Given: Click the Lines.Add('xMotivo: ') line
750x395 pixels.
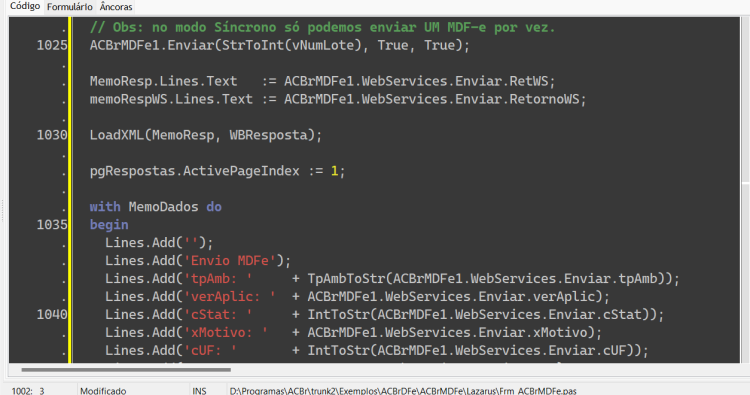Looking at the screenshot, I should pos(353,332).
